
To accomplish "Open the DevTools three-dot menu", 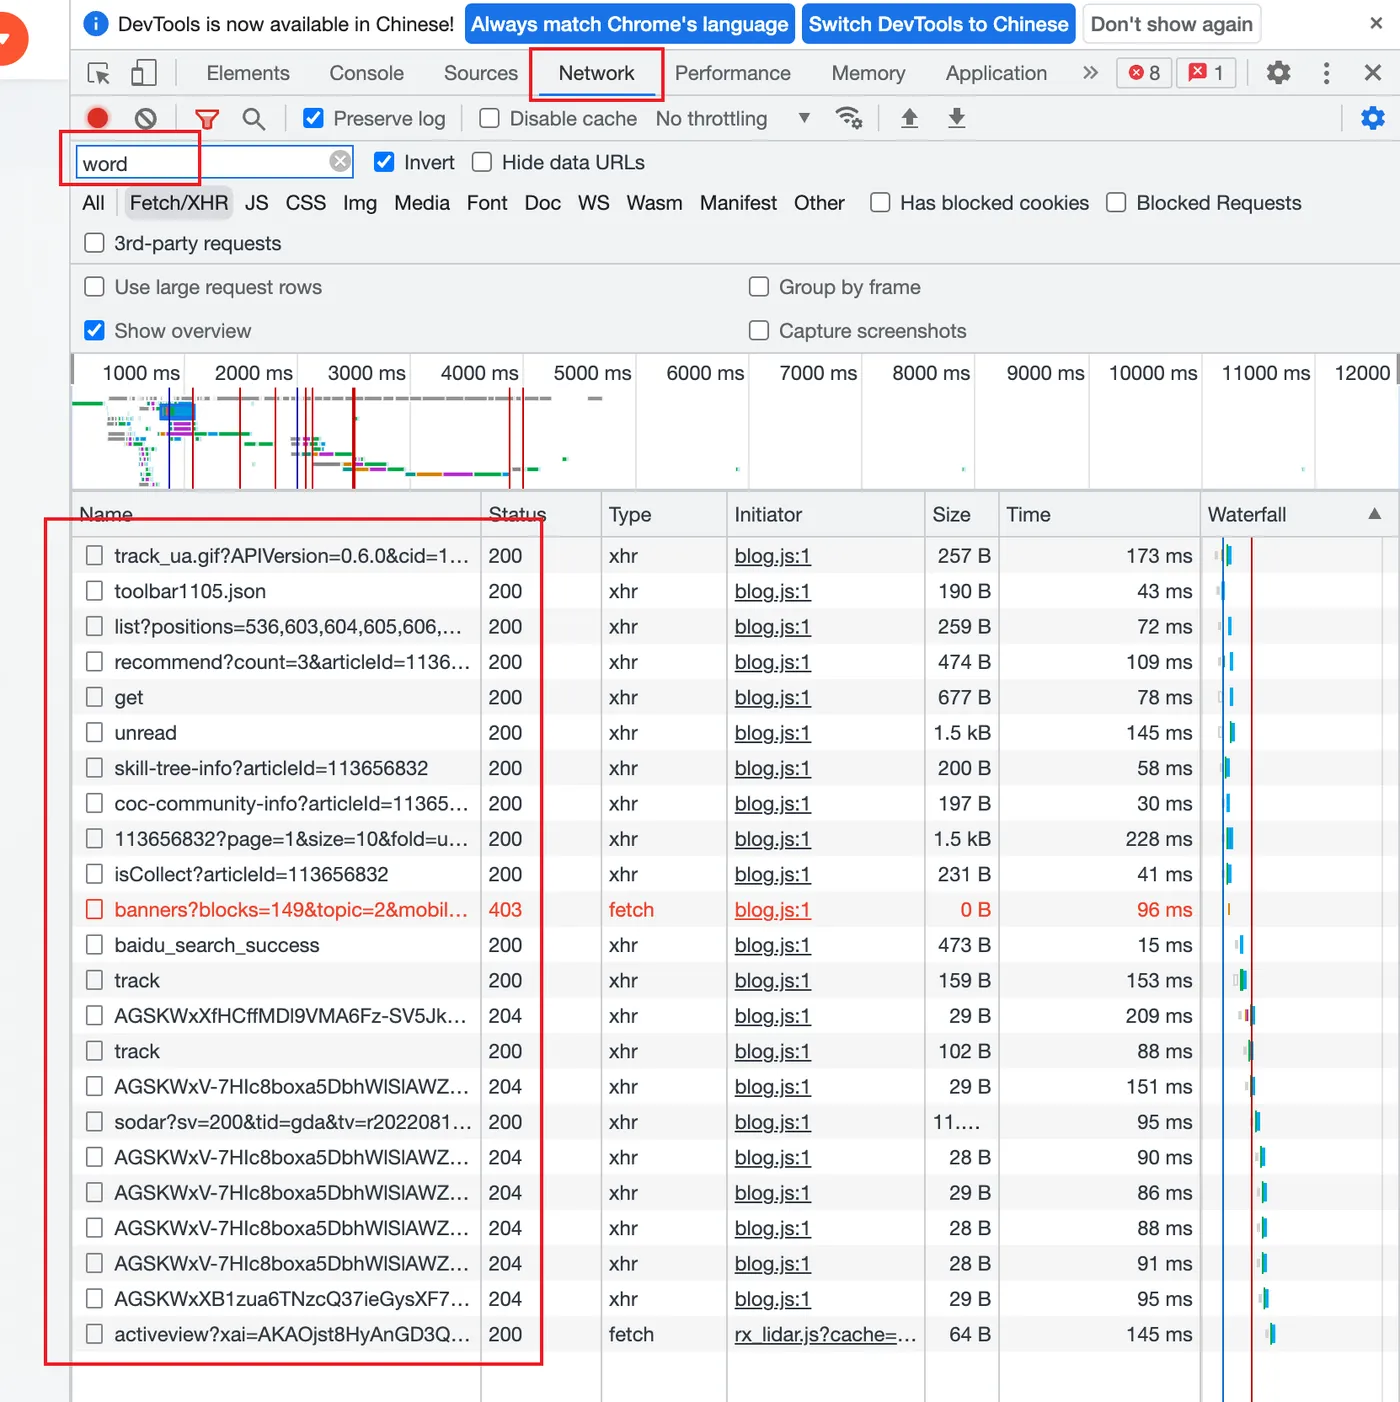I will tap(1327, 73).
